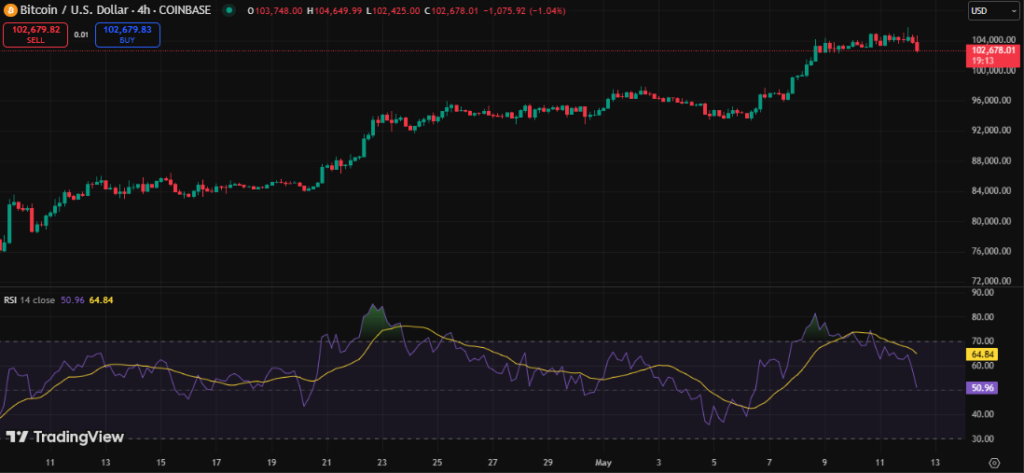Viewport: 1024px width, 473px height.
Task: Click the 88,000.00 price axis label
Action: (x=992, y=161)
